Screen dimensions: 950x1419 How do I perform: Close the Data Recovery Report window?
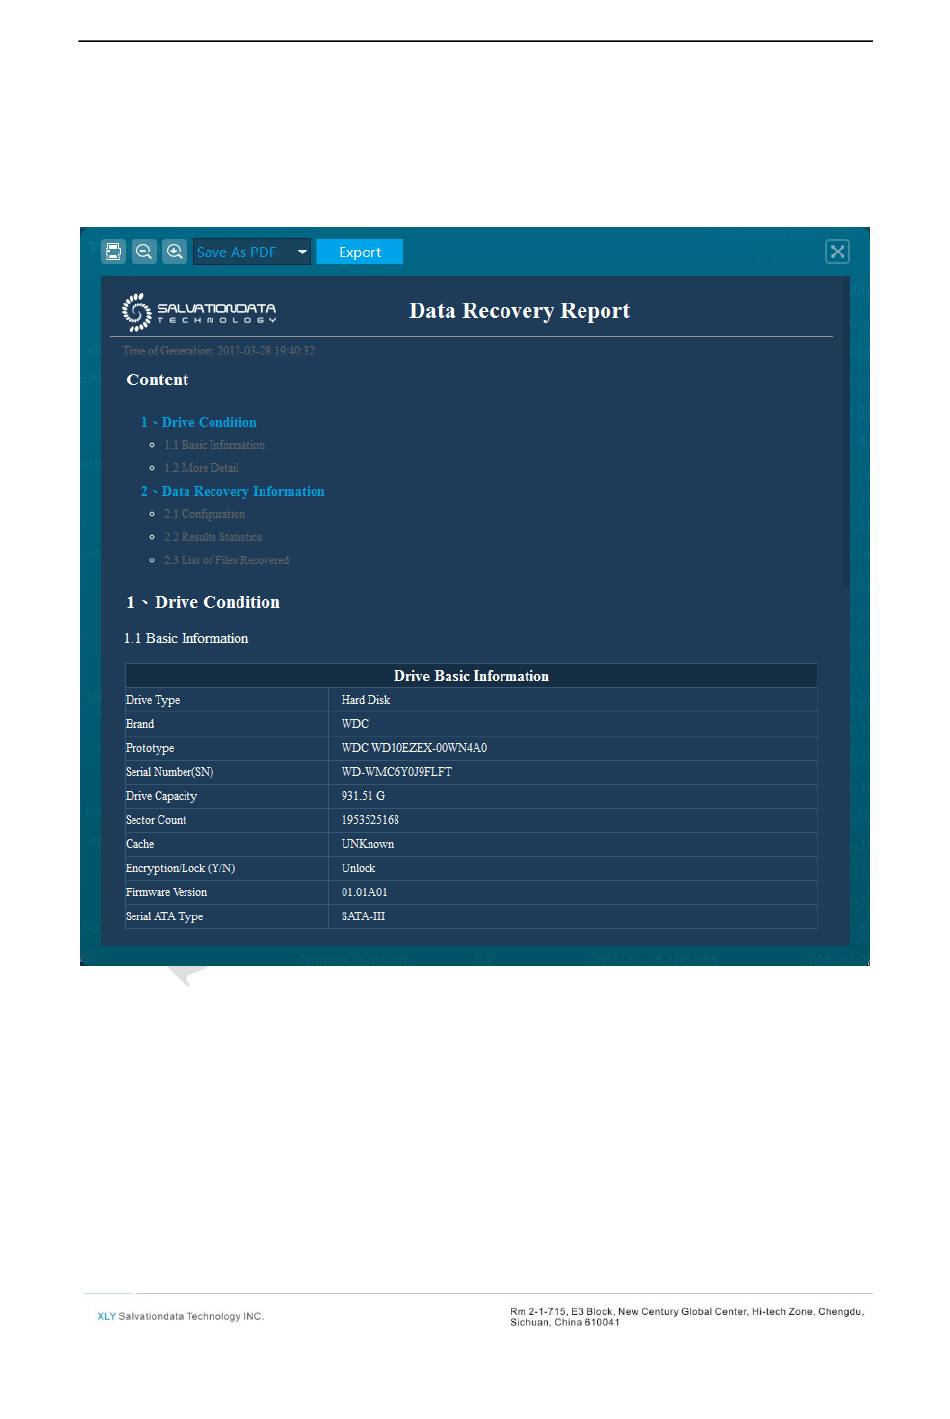838,252
